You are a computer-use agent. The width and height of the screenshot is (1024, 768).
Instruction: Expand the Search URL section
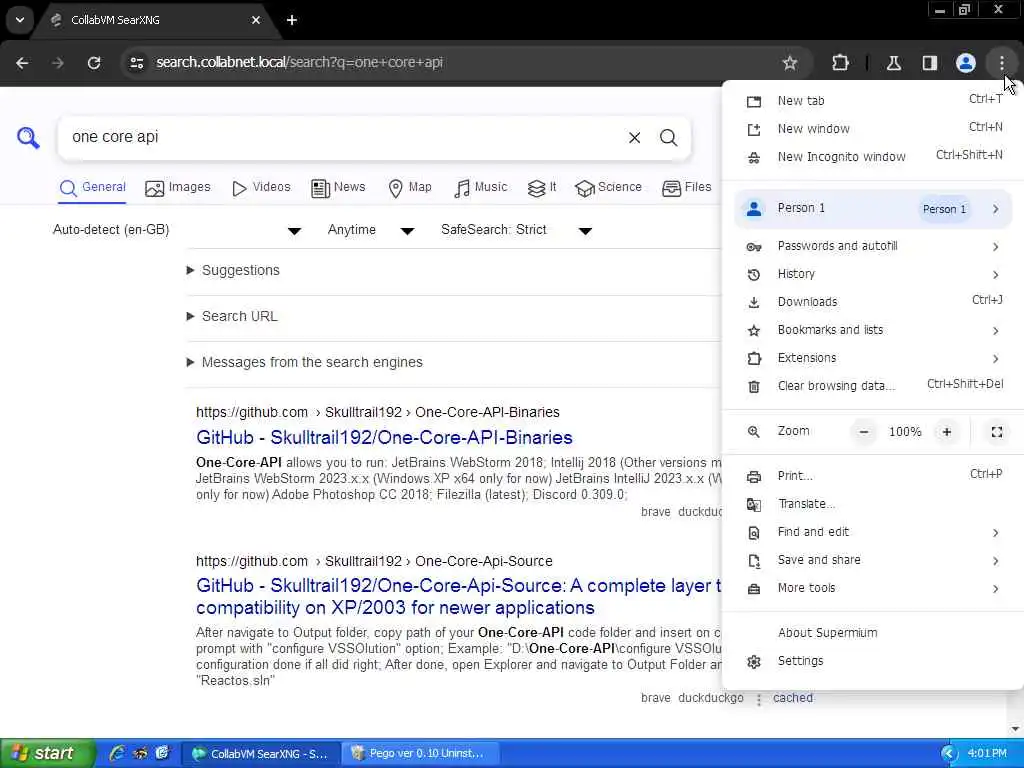point(232,316)
